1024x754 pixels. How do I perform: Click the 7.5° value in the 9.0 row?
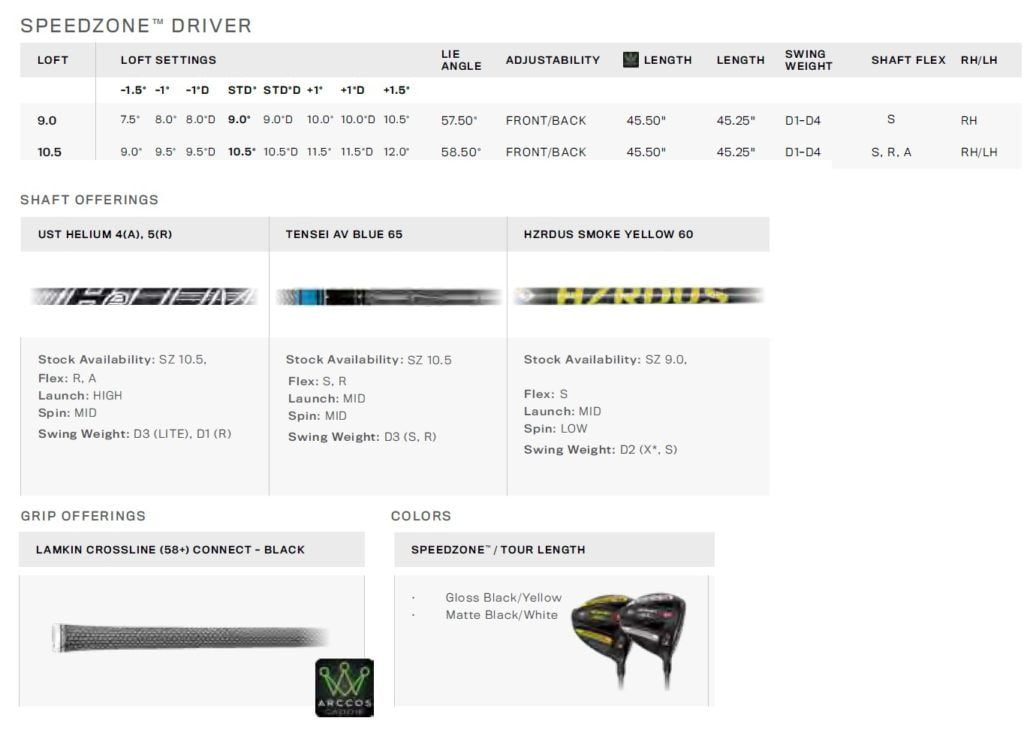(130, 119)
